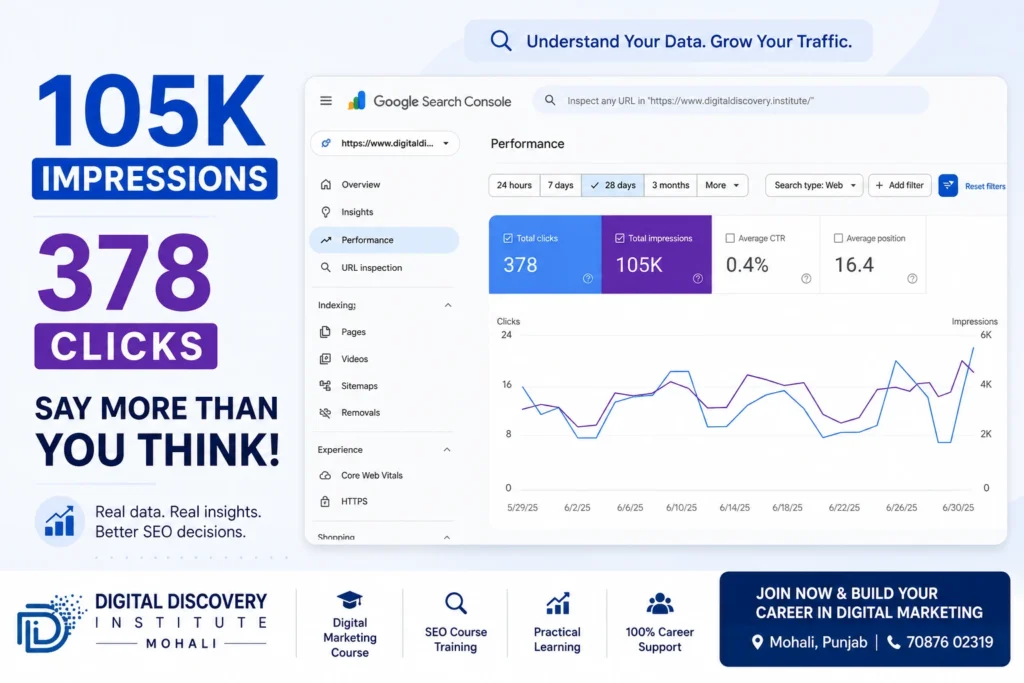Click the SEO Course Training search icon
This screenshot has height=683, width=1024.
point(455,603)
